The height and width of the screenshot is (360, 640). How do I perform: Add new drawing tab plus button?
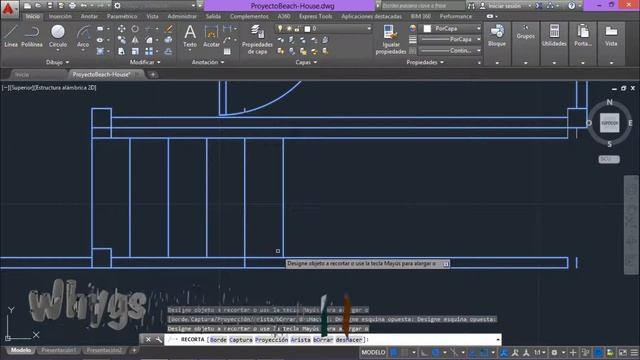[x=153, y=75]
